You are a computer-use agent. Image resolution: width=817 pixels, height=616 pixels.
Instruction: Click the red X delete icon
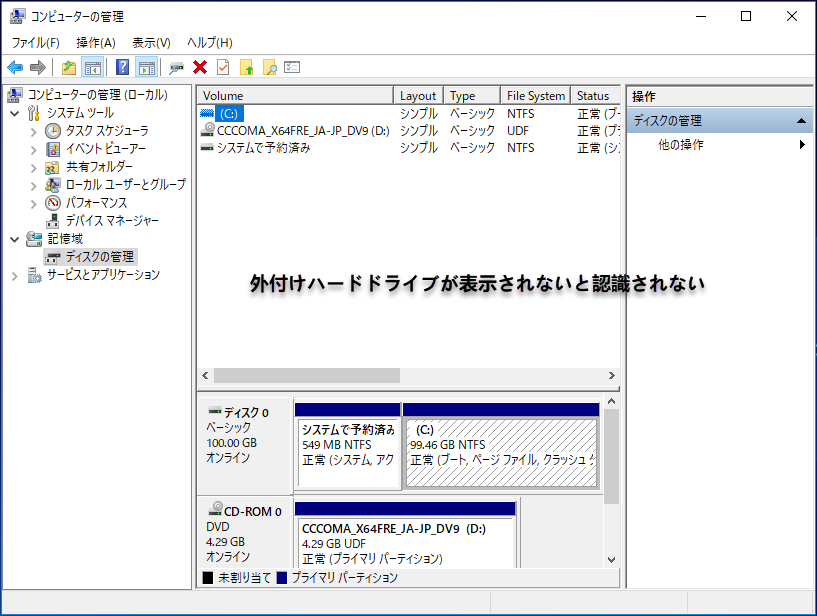pos(199,67)
